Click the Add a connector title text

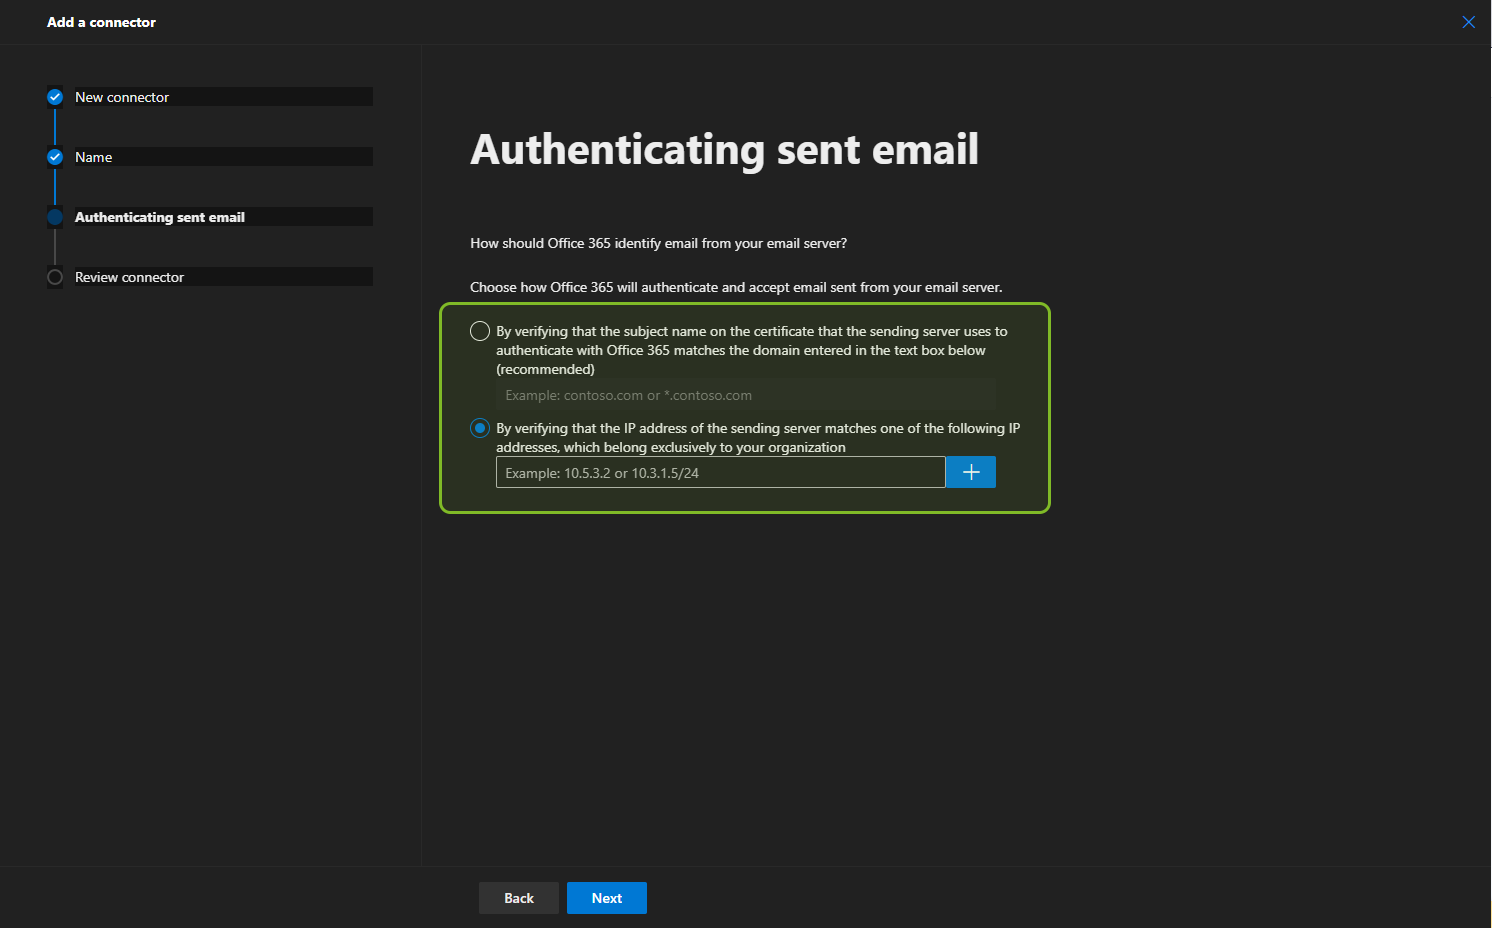click(102, 22)
